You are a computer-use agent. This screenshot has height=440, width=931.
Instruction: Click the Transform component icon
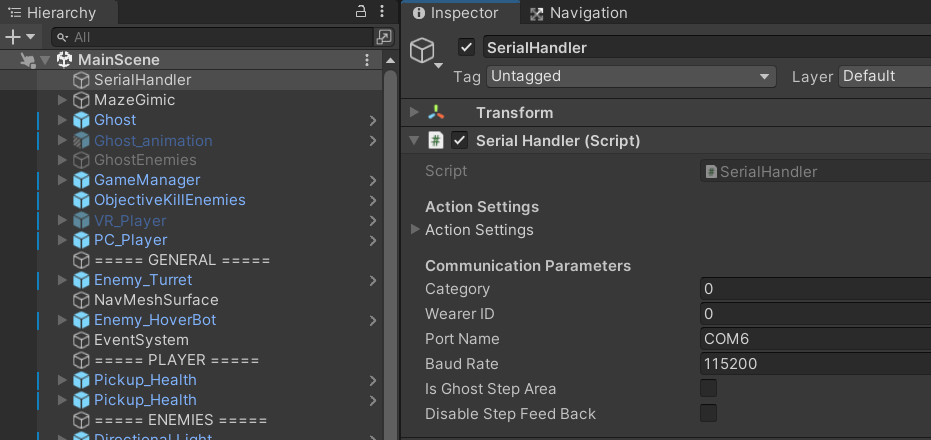(437, 113)
